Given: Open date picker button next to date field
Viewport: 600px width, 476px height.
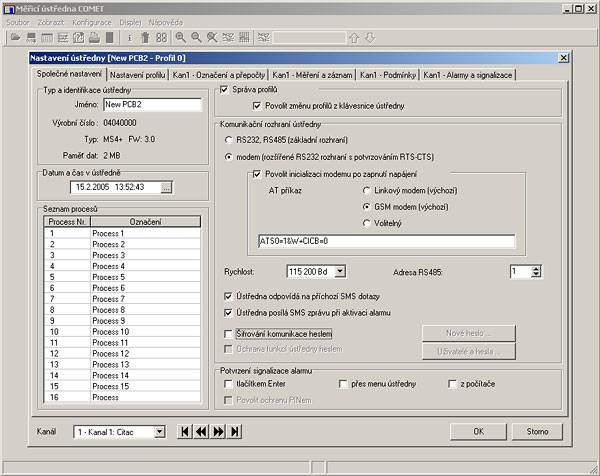Looking at the screenshot, I should coord(166,187).
